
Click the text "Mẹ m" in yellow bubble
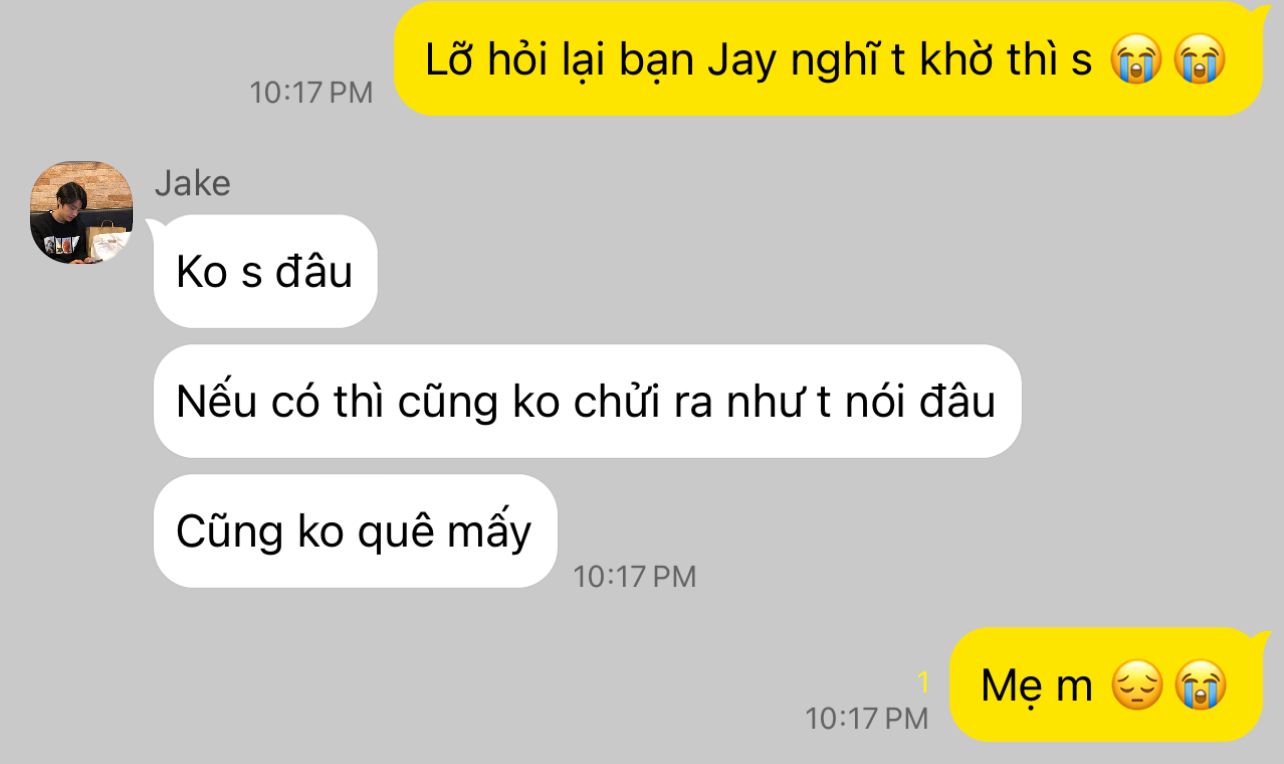(x=1036, y=686)
